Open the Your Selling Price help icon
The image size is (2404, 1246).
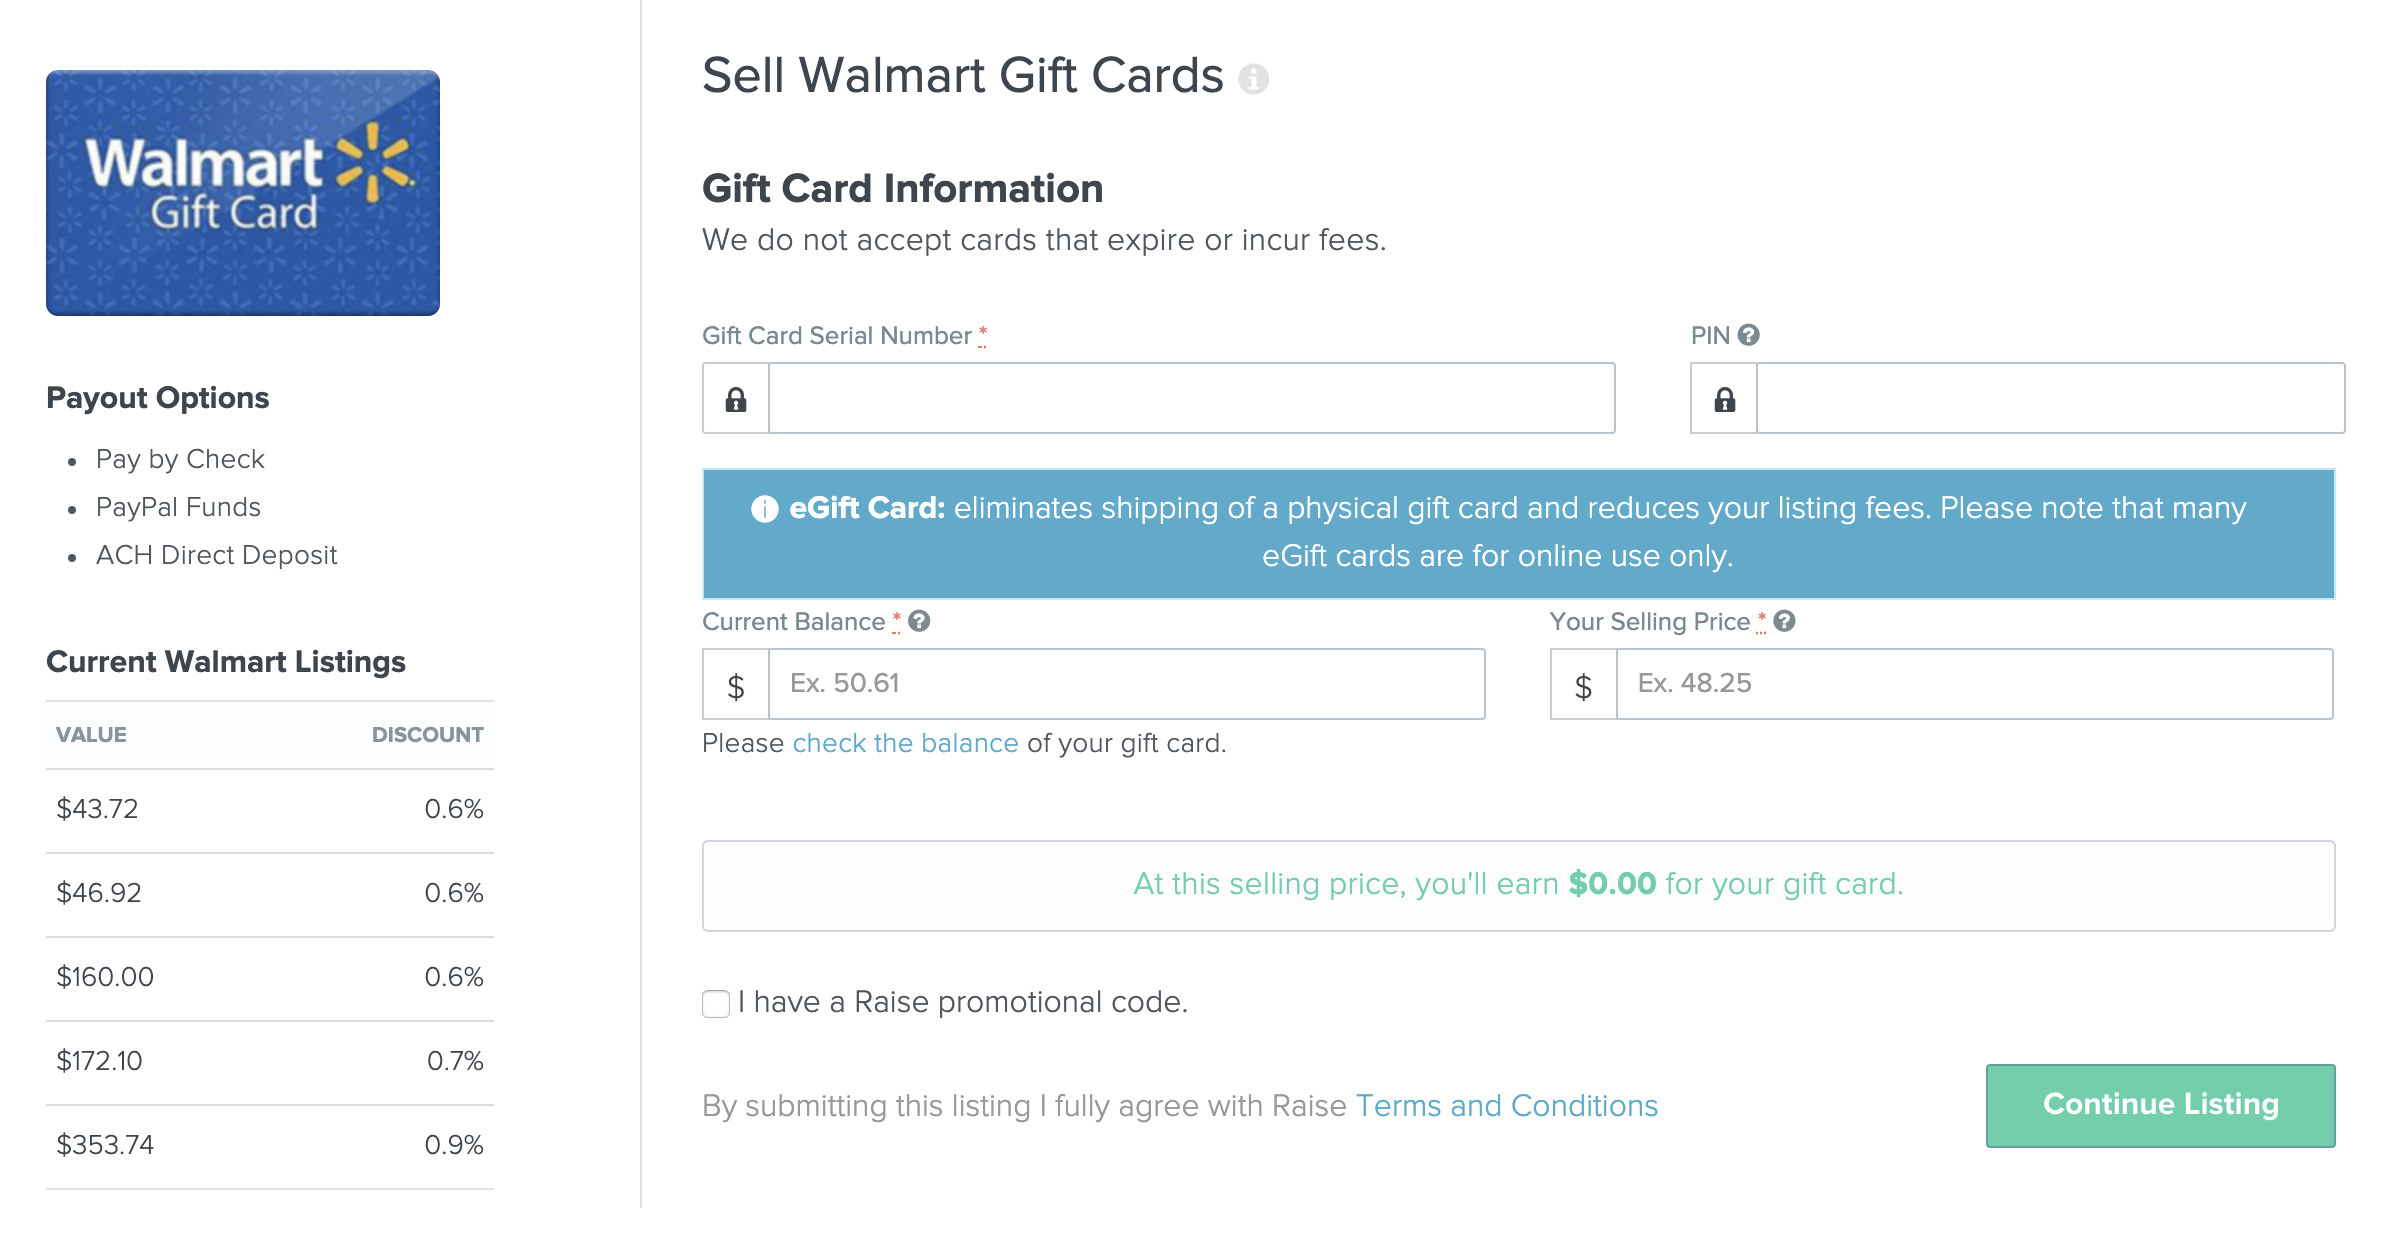[x=1784, y=621]
